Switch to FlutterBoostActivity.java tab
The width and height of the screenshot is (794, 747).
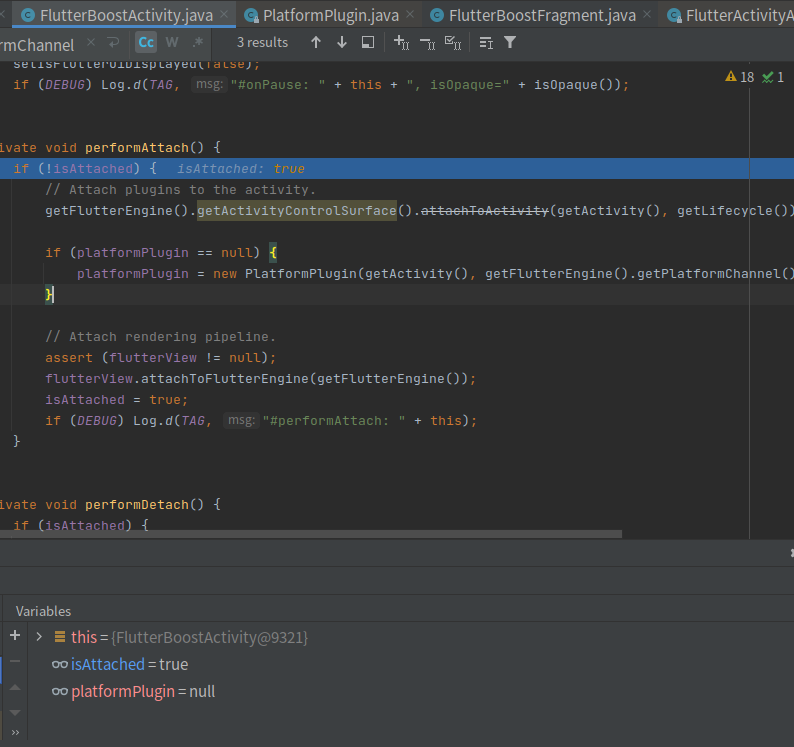(126, 16)
